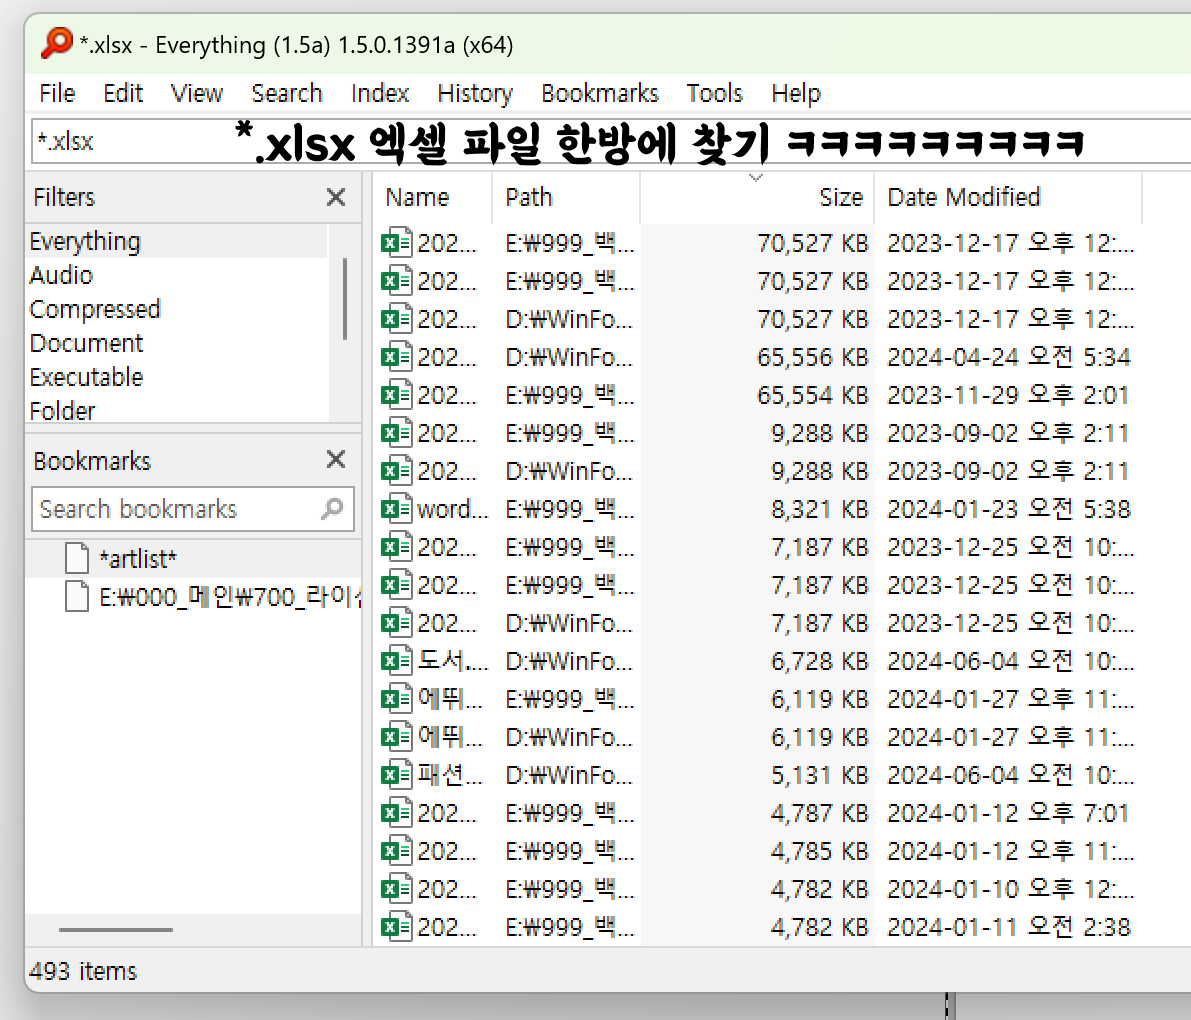Click date 2024-01-12 오후 7:01

pos(1008,813)
